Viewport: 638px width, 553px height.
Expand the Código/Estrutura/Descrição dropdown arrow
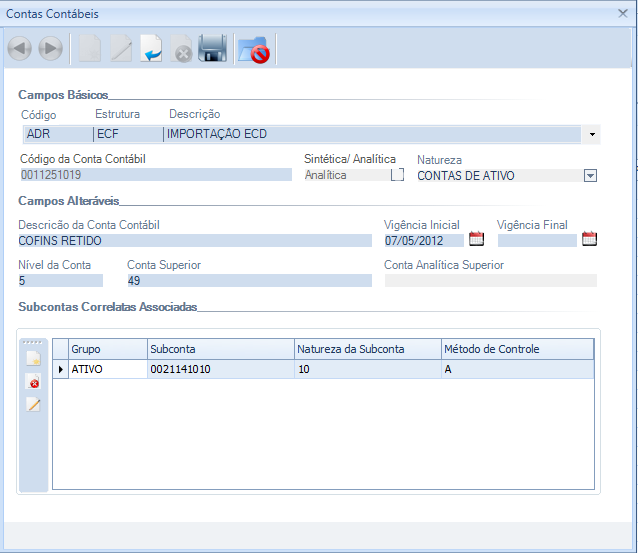pyautogui.click(x=592, y=134)
